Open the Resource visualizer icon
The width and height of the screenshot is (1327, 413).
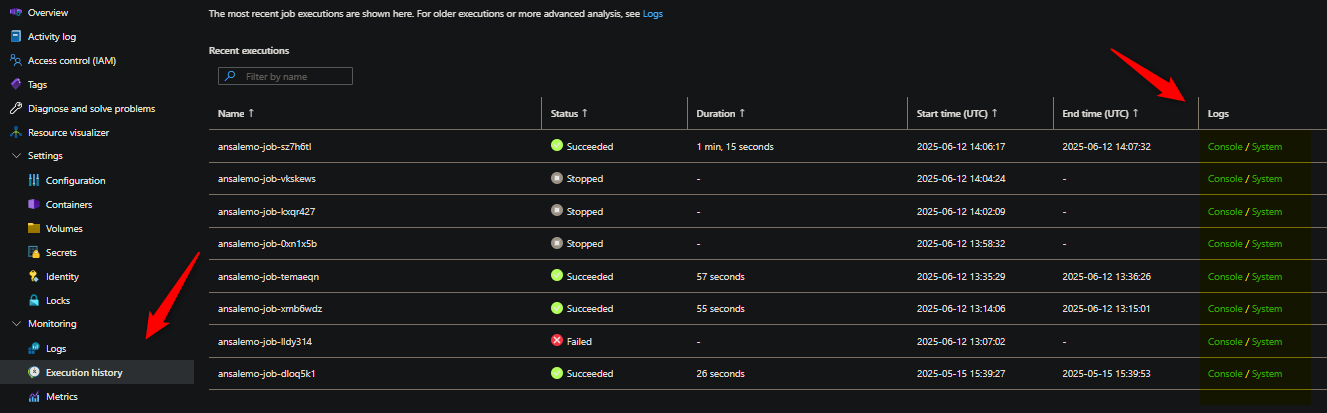click(x=15, y=132)
